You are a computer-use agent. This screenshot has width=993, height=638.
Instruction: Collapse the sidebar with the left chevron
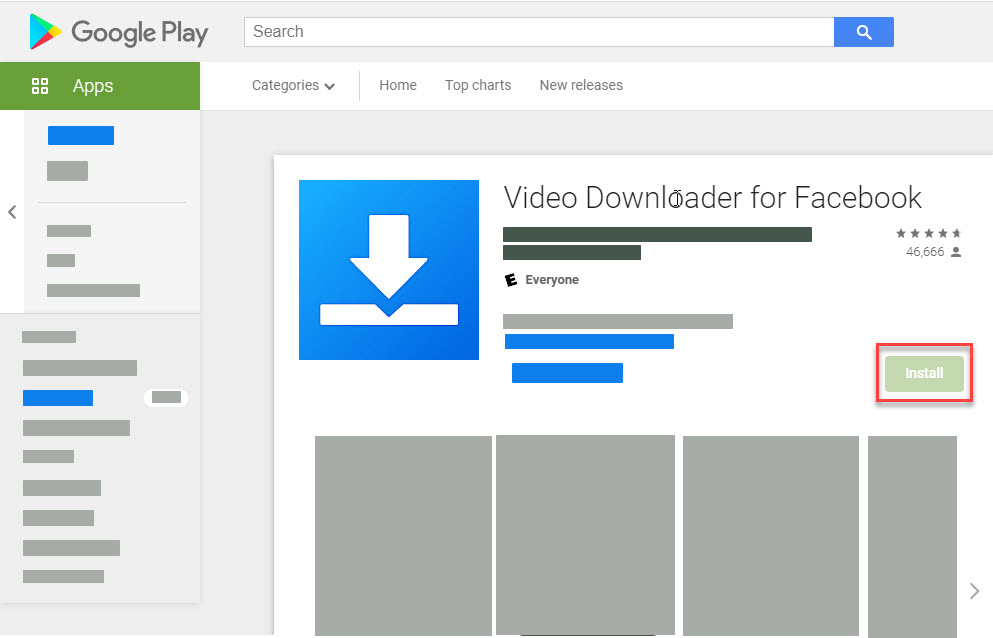[x=12, y=212]
